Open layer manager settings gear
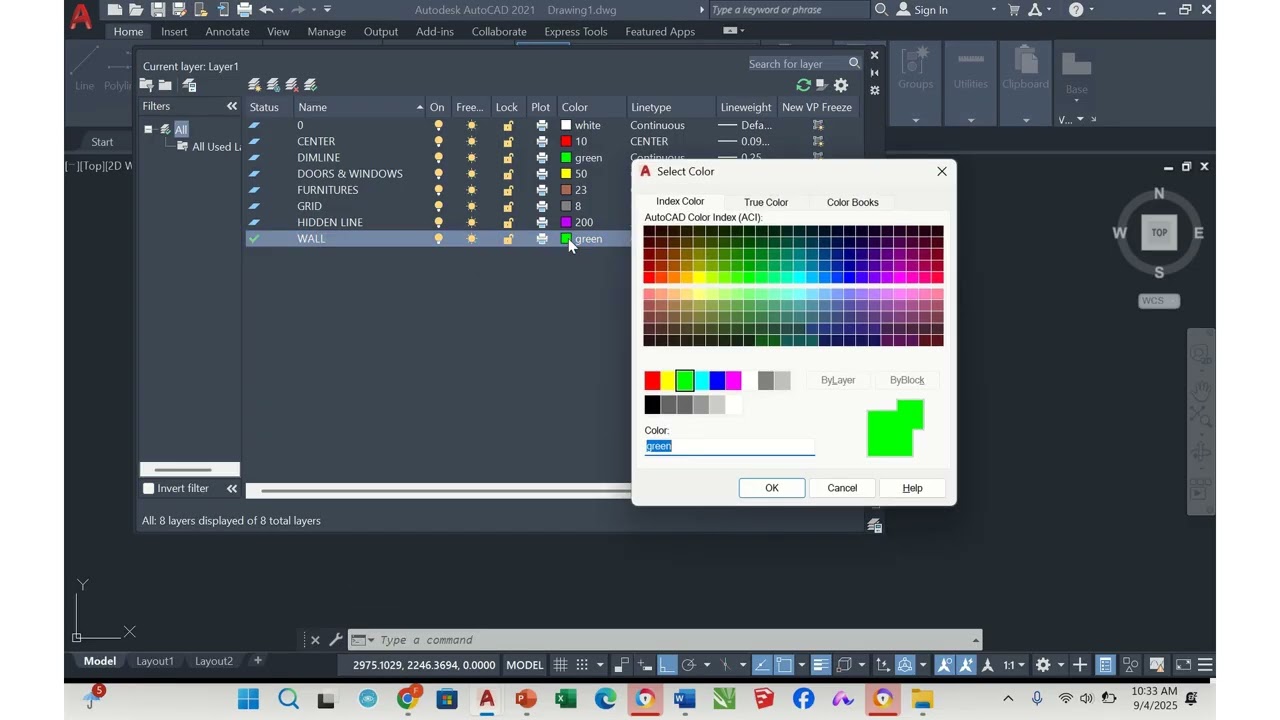 click(841, 86)
